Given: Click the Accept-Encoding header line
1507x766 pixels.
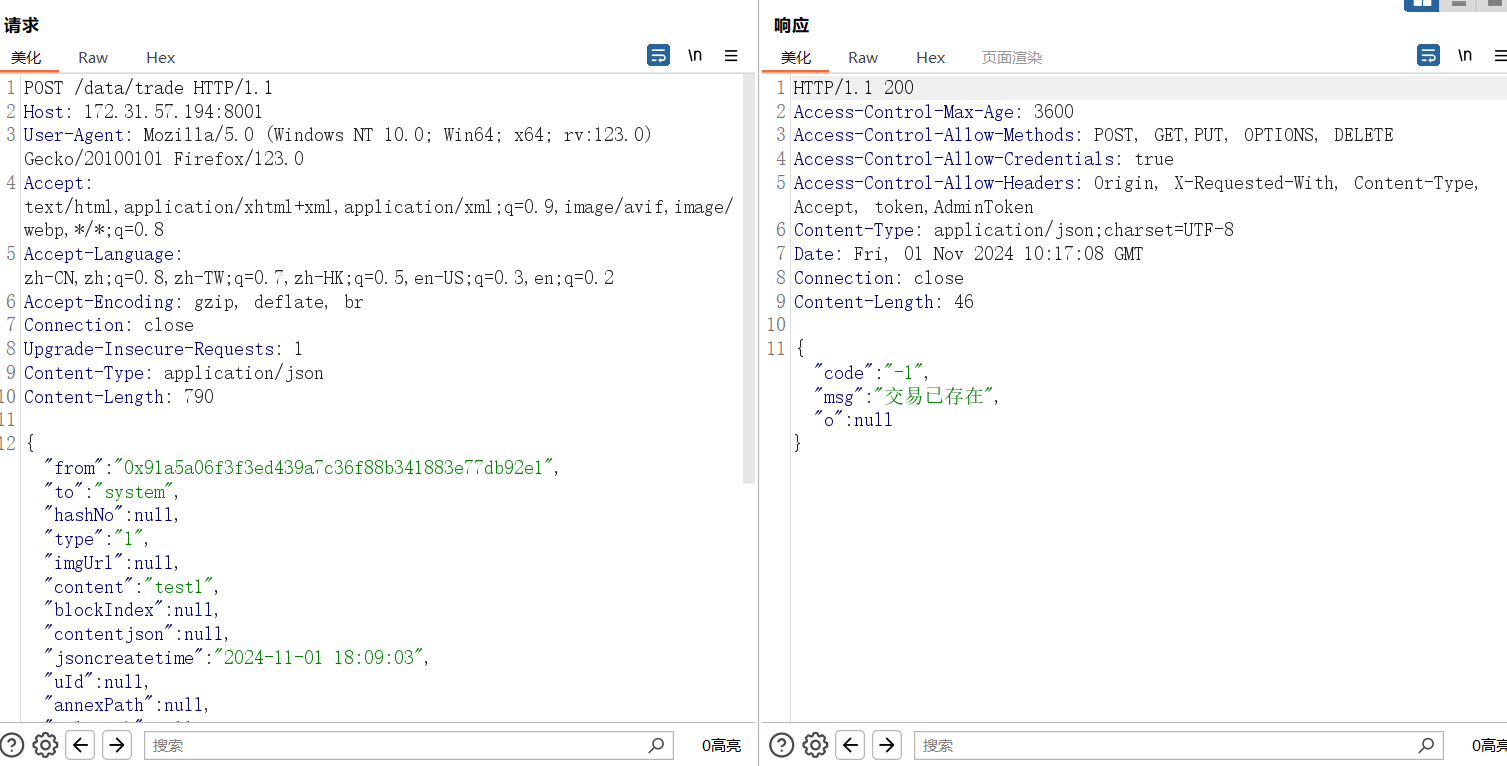Looking at the screenshot, I should (x=194, y=302).
